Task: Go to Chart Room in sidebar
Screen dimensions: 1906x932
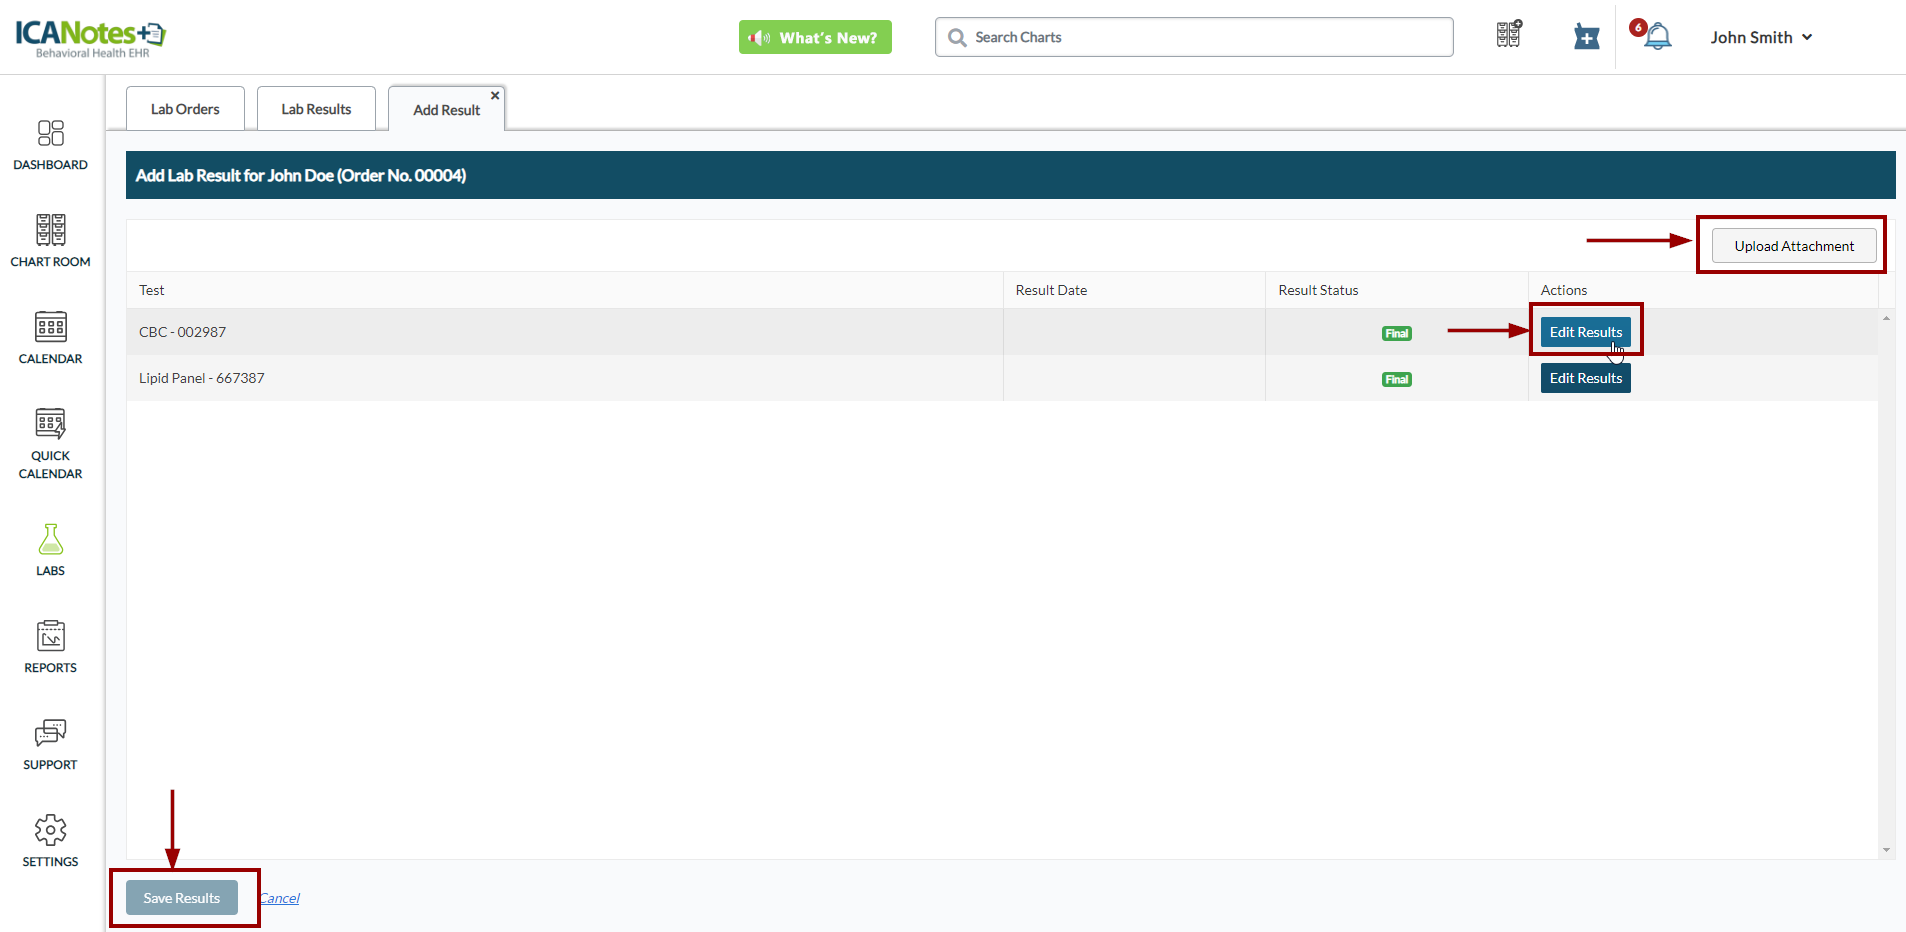Action: pos(50,241)
